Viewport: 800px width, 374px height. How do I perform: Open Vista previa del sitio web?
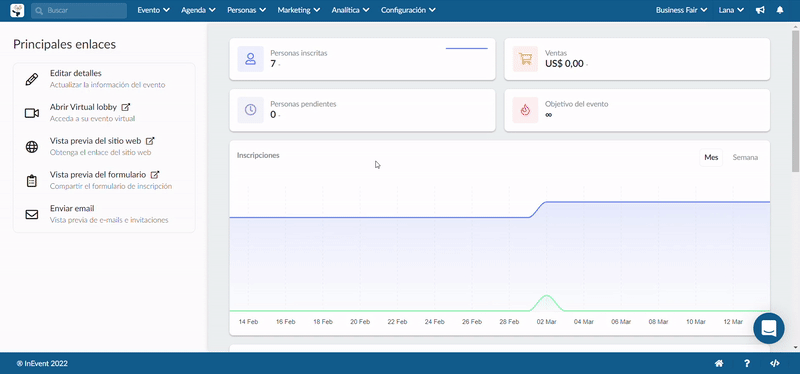point(95,141)
